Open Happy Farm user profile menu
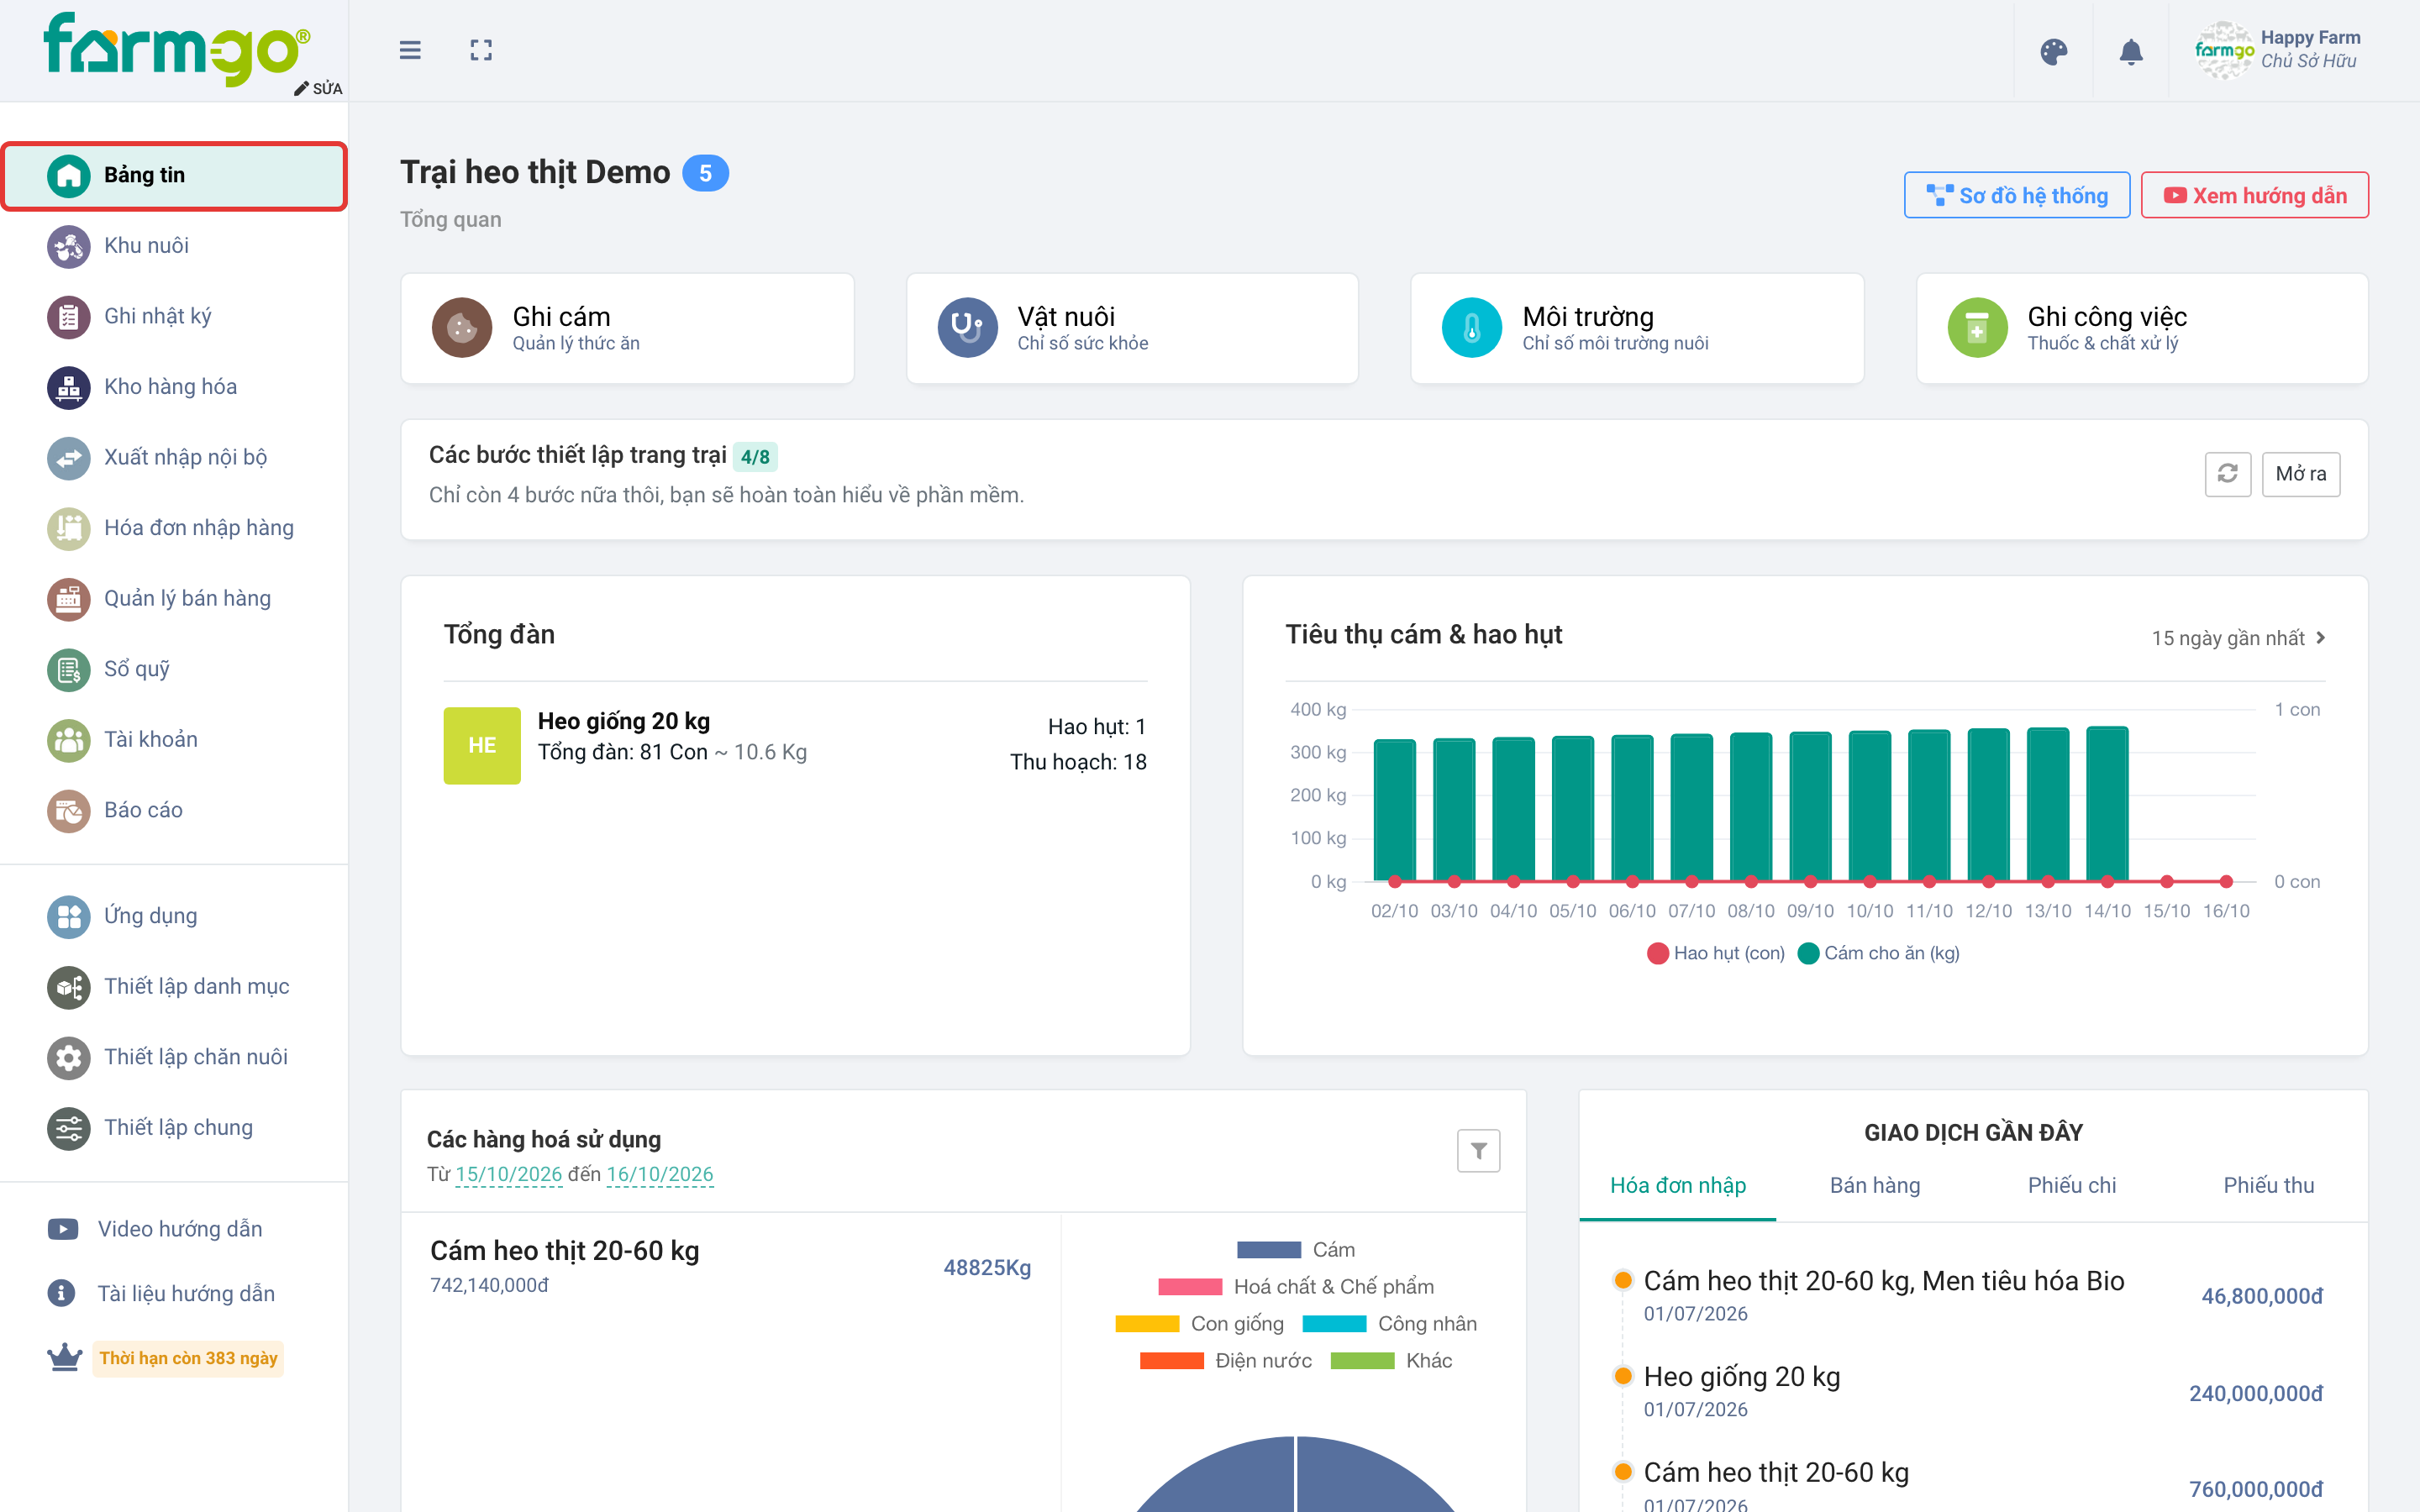The image size is (2420, 1512). coord(2278,50)
